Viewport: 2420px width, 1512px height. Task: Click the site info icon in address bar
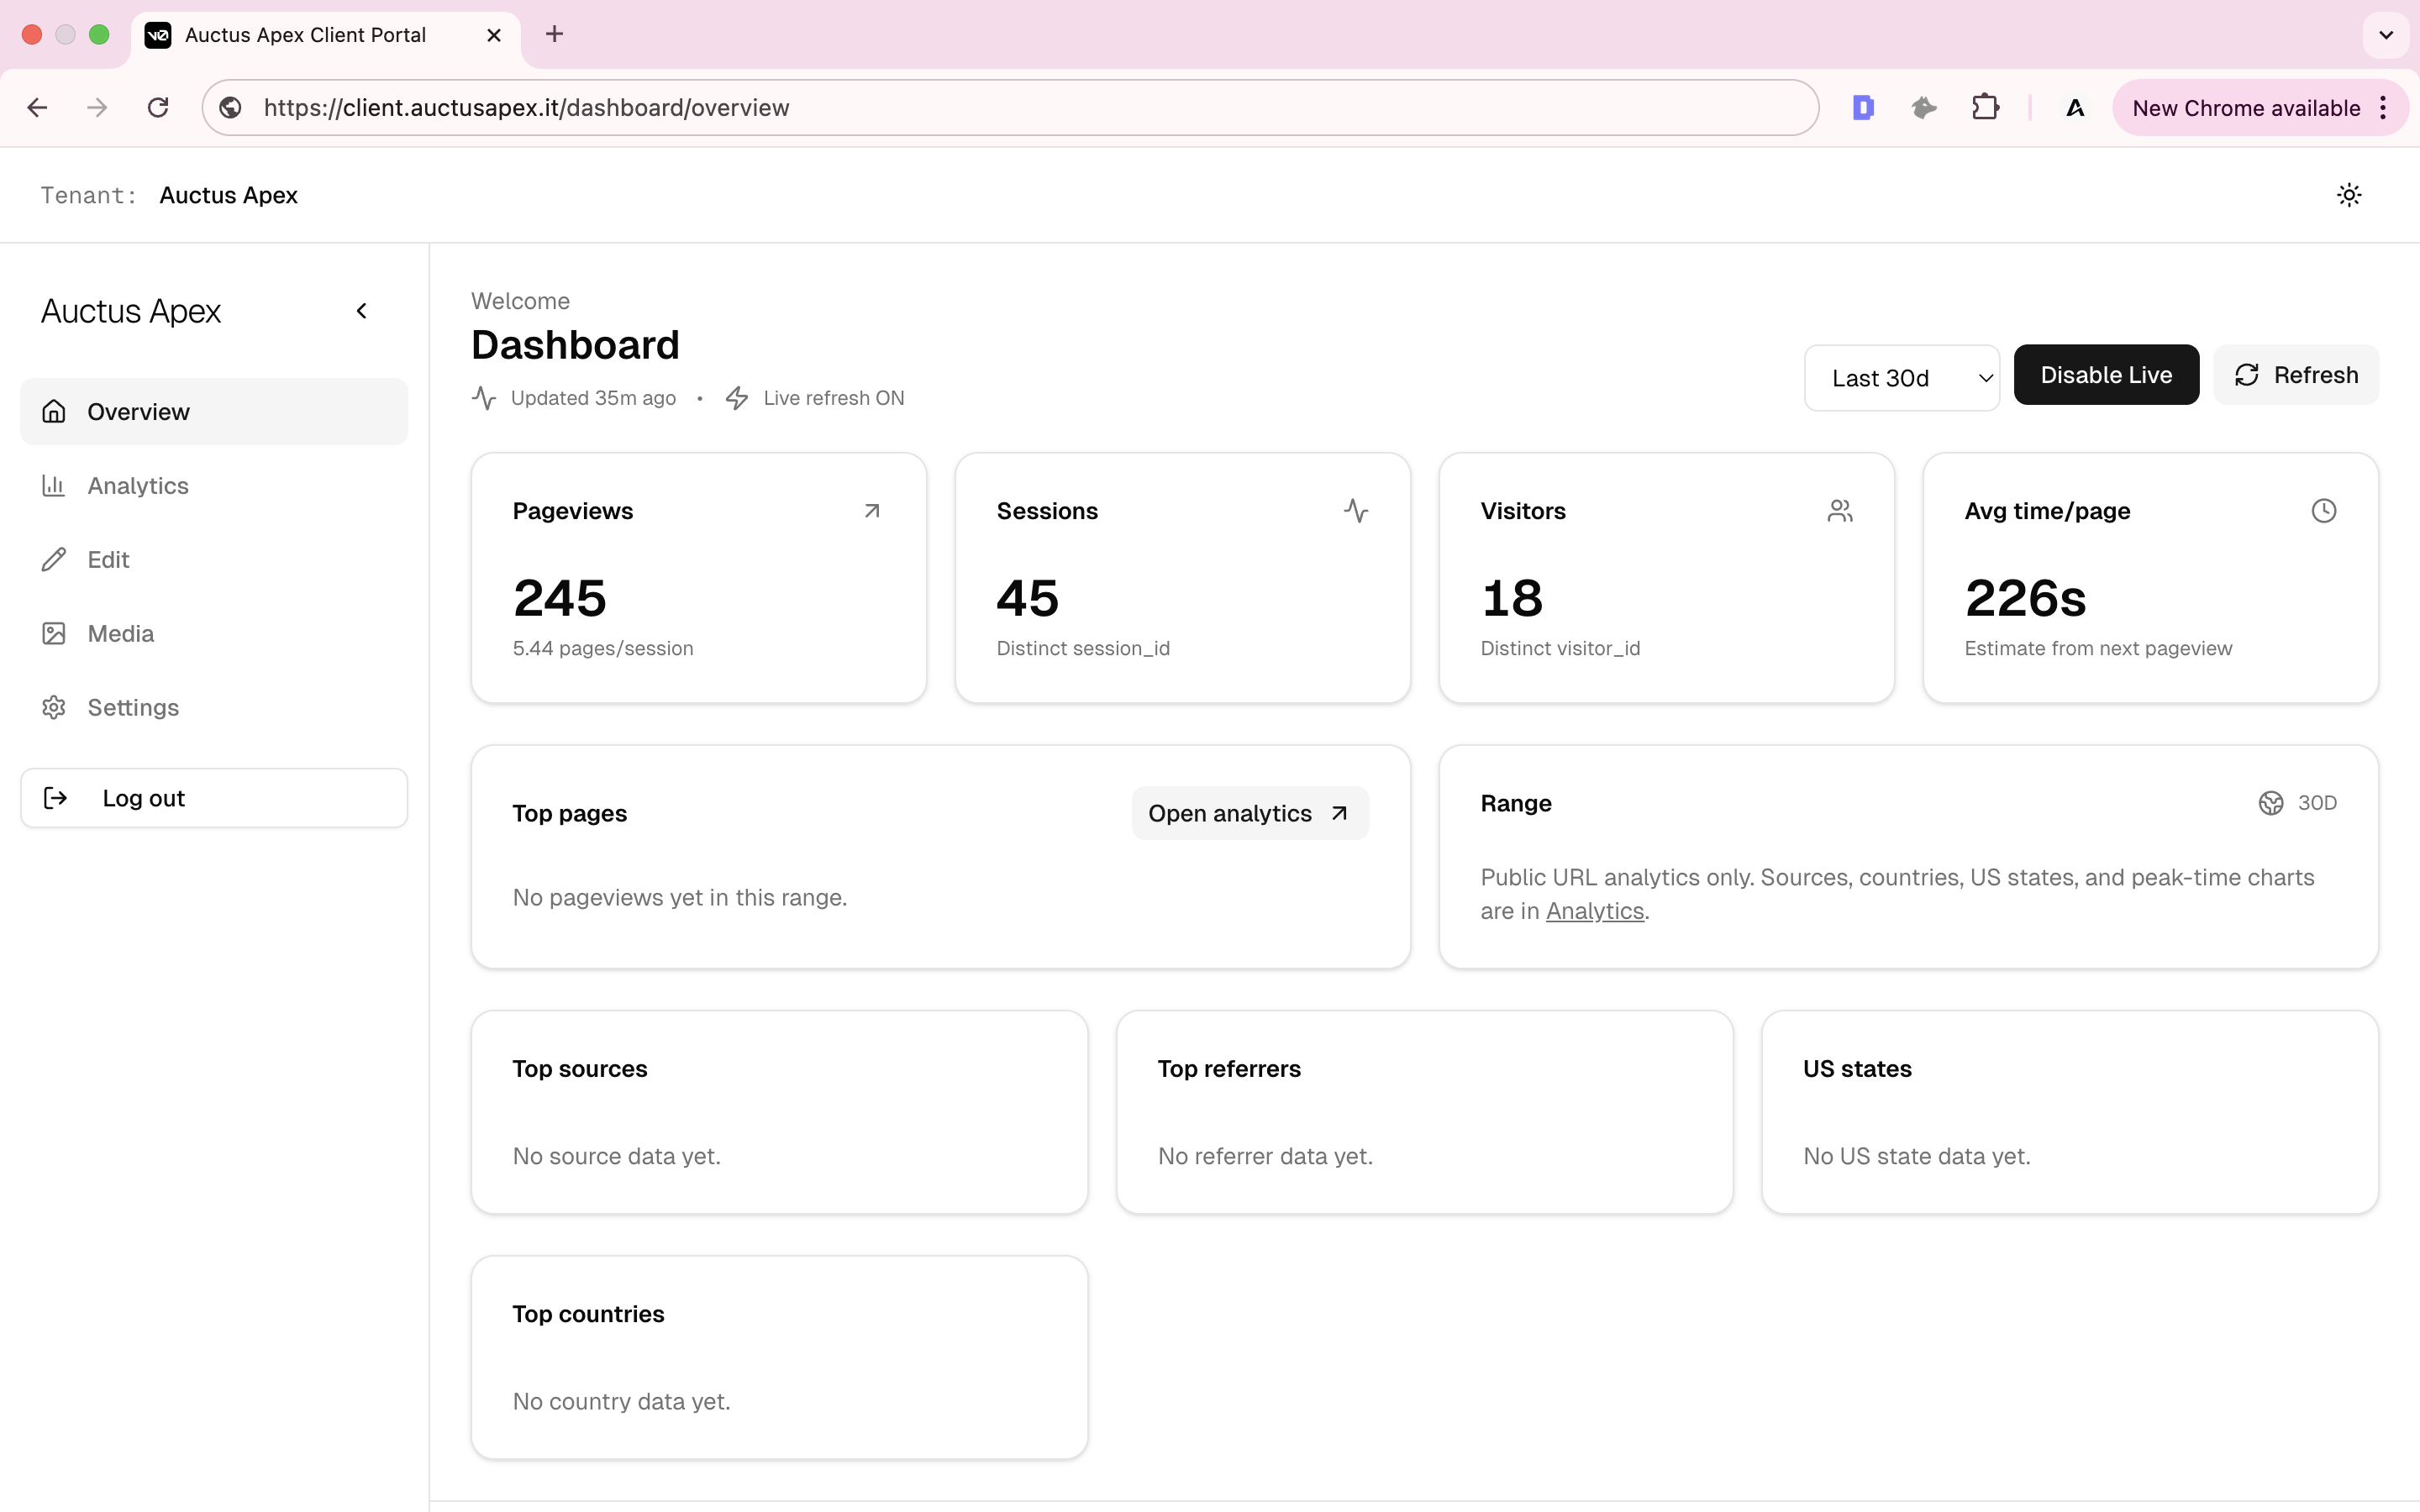[231, 108]
